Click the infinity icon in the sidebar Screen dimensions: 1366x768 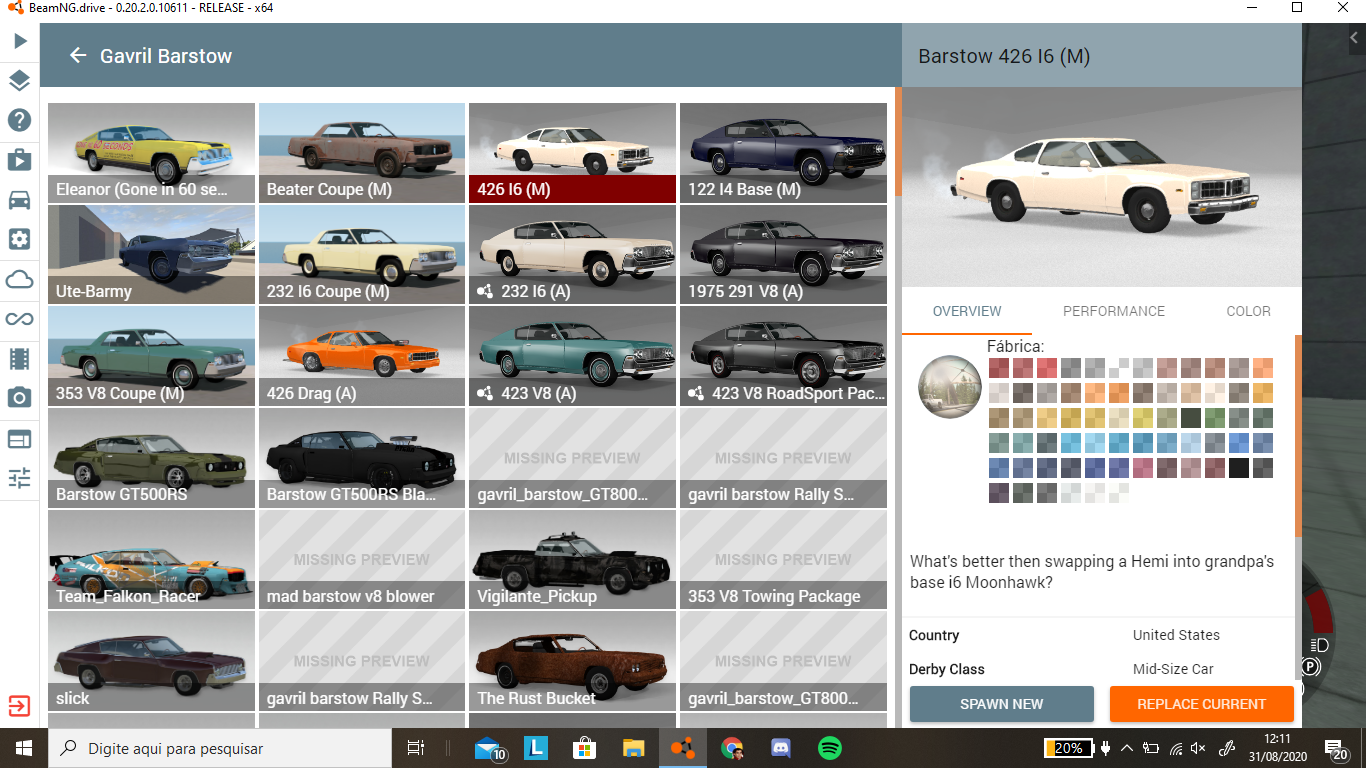click(19, 319)
